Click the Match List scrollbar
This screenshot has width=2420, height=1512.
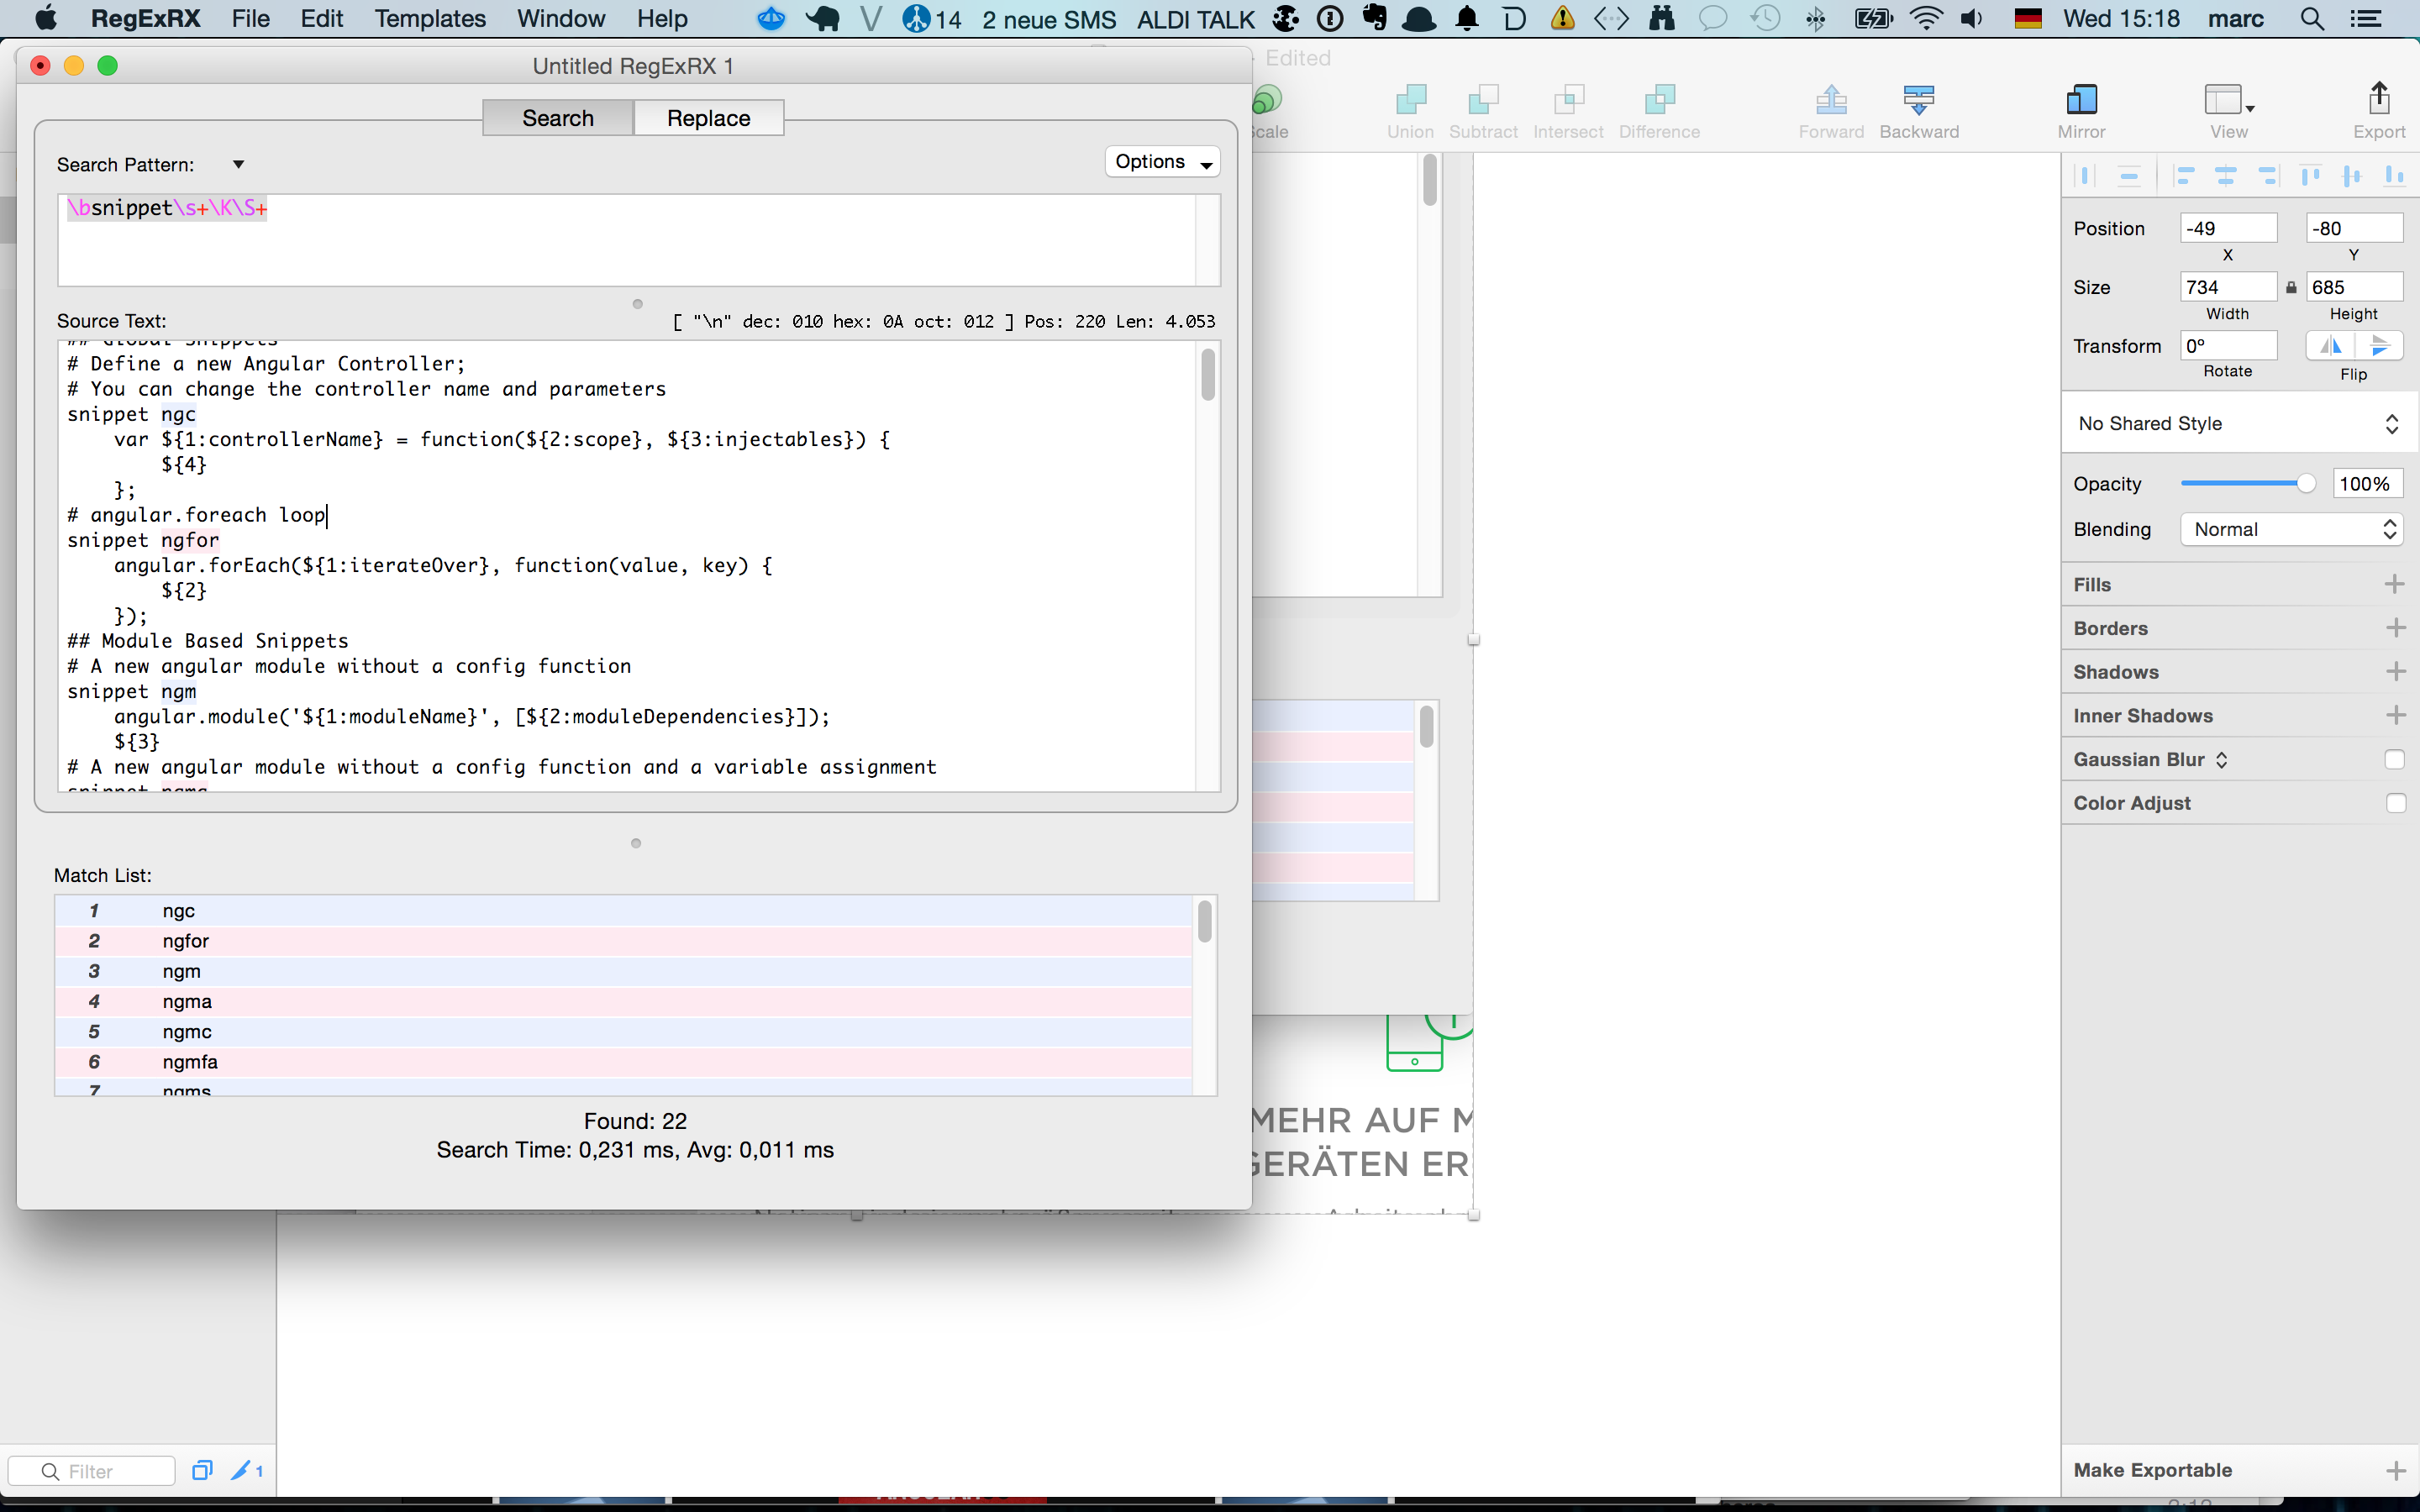1204,921
